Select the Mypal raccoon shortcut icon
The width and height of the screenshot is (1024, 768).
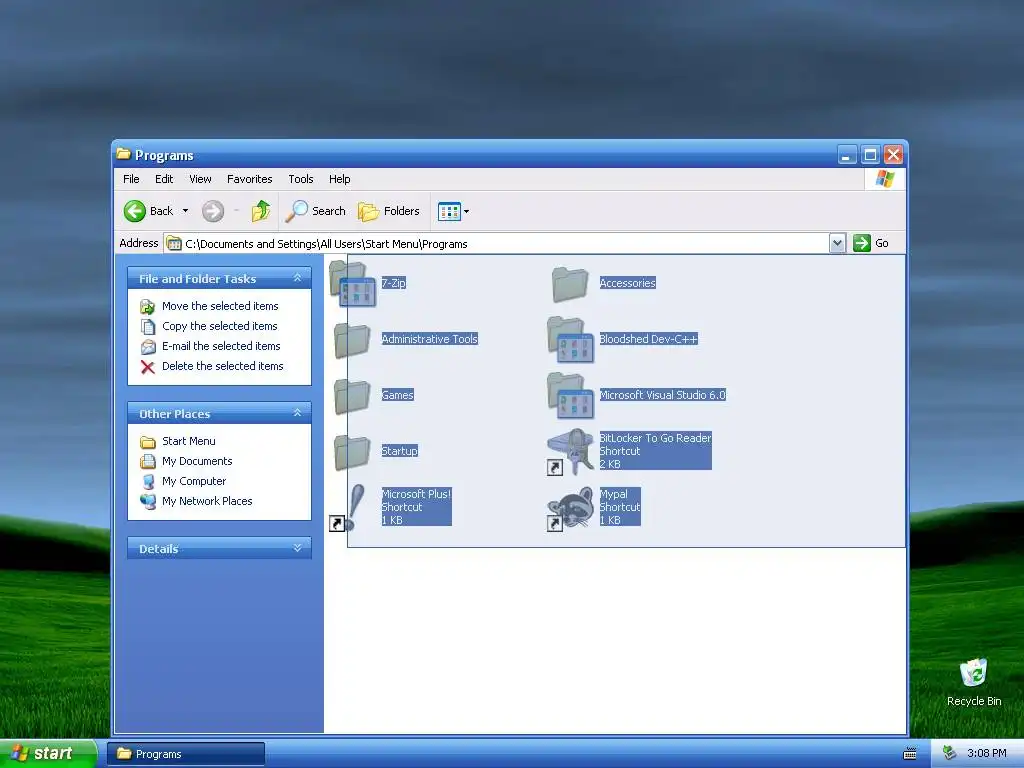[x=570, y=508]
